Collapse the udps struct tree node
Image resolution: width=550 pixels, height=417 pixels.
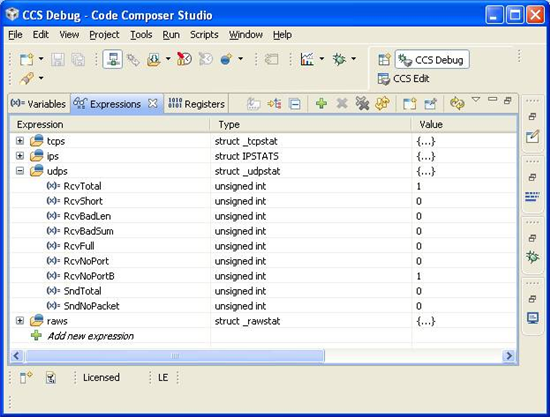(20, 171)
